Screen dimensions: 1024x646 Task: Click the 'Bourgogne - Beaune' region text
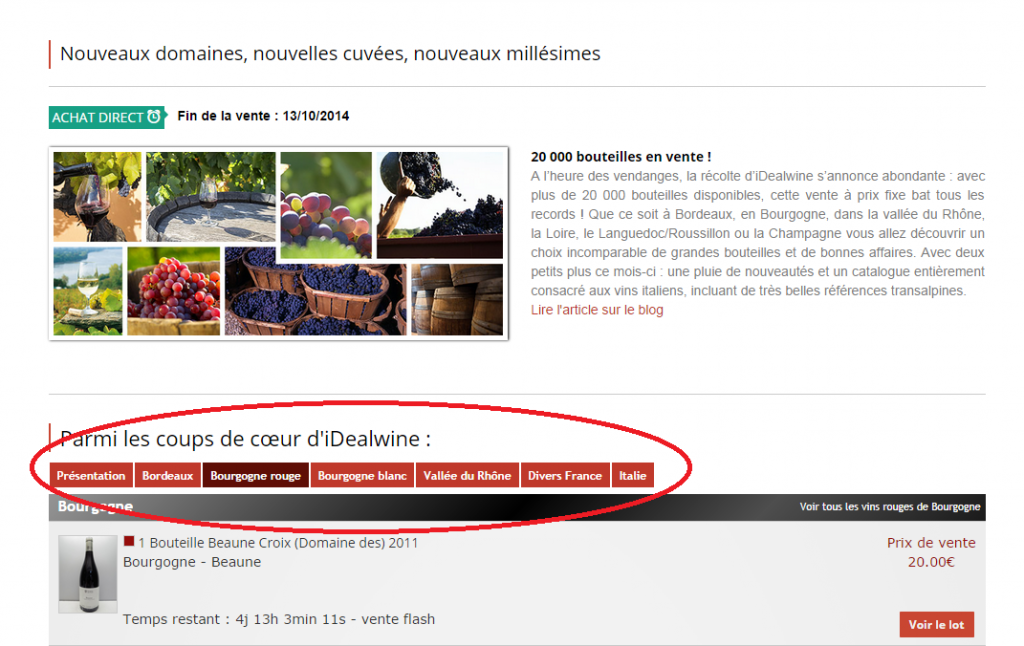192,562
